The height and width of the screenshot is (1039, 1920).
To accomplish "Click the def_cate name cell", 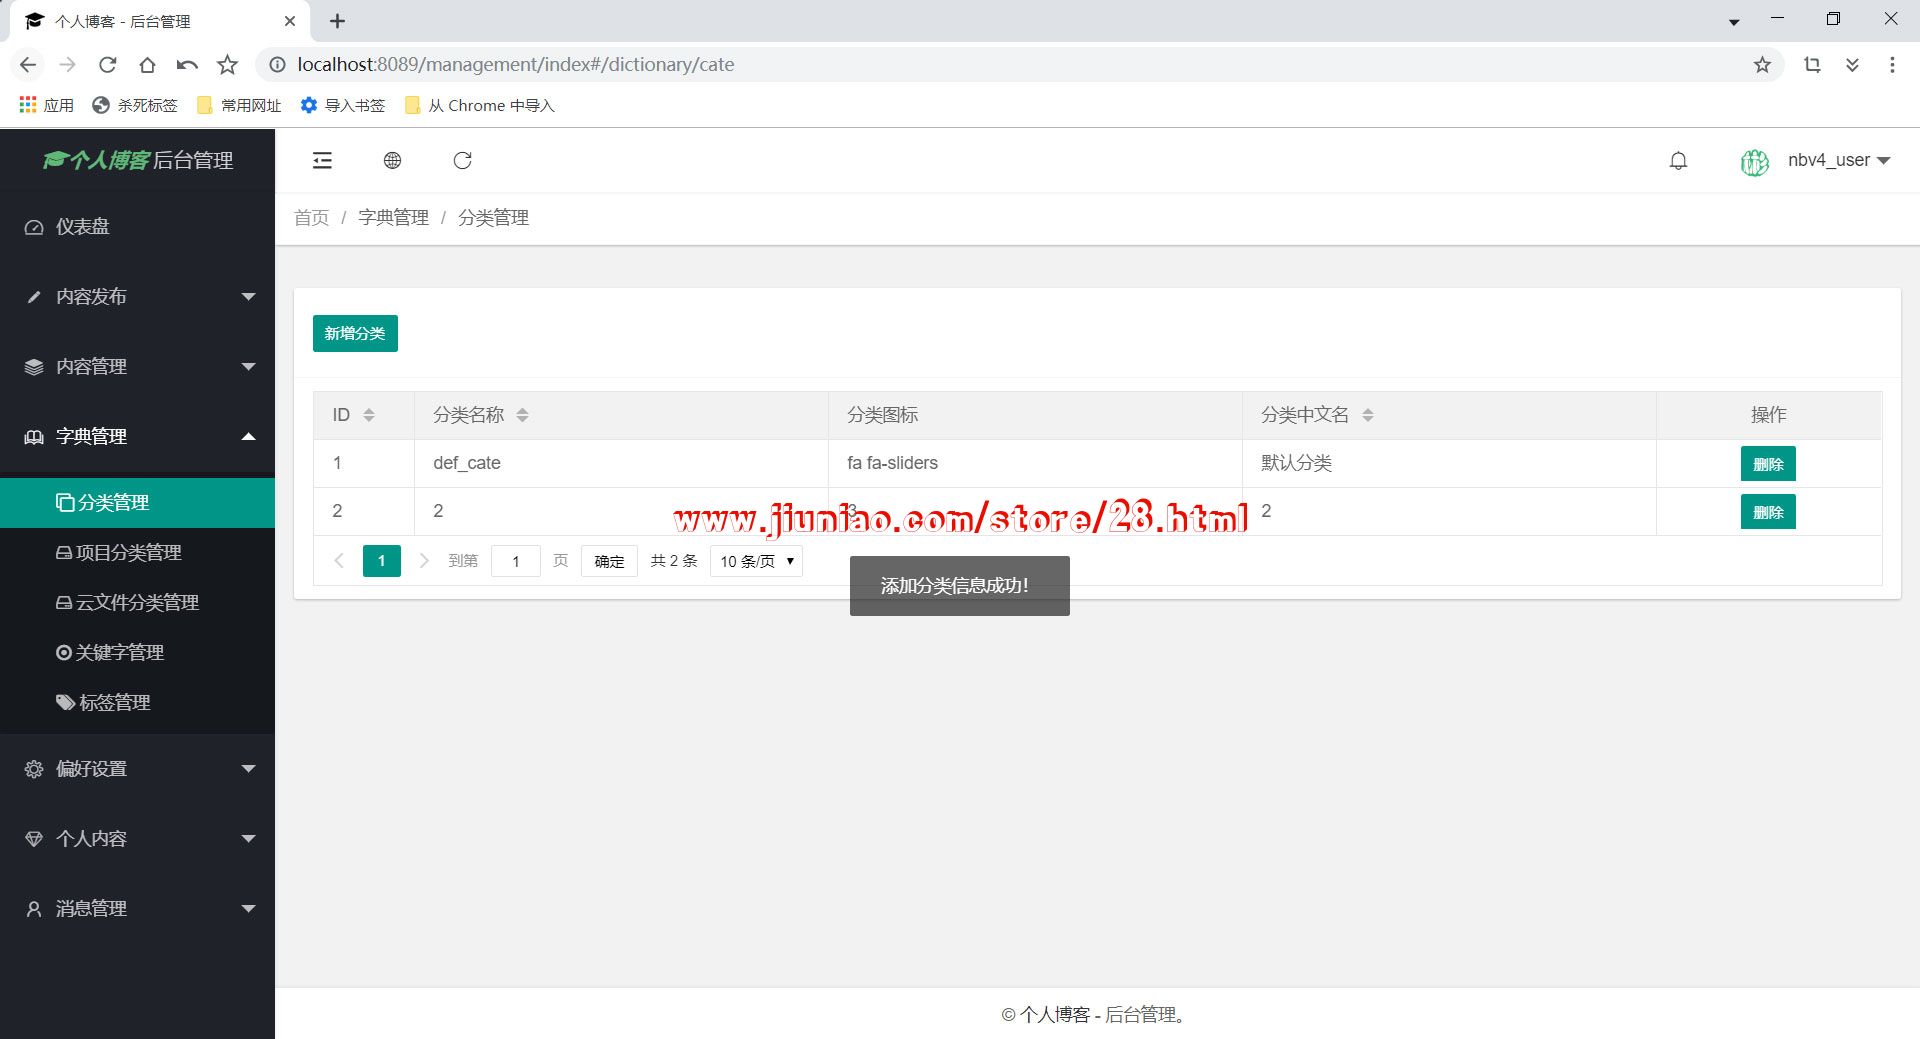I will coord(621,463).
